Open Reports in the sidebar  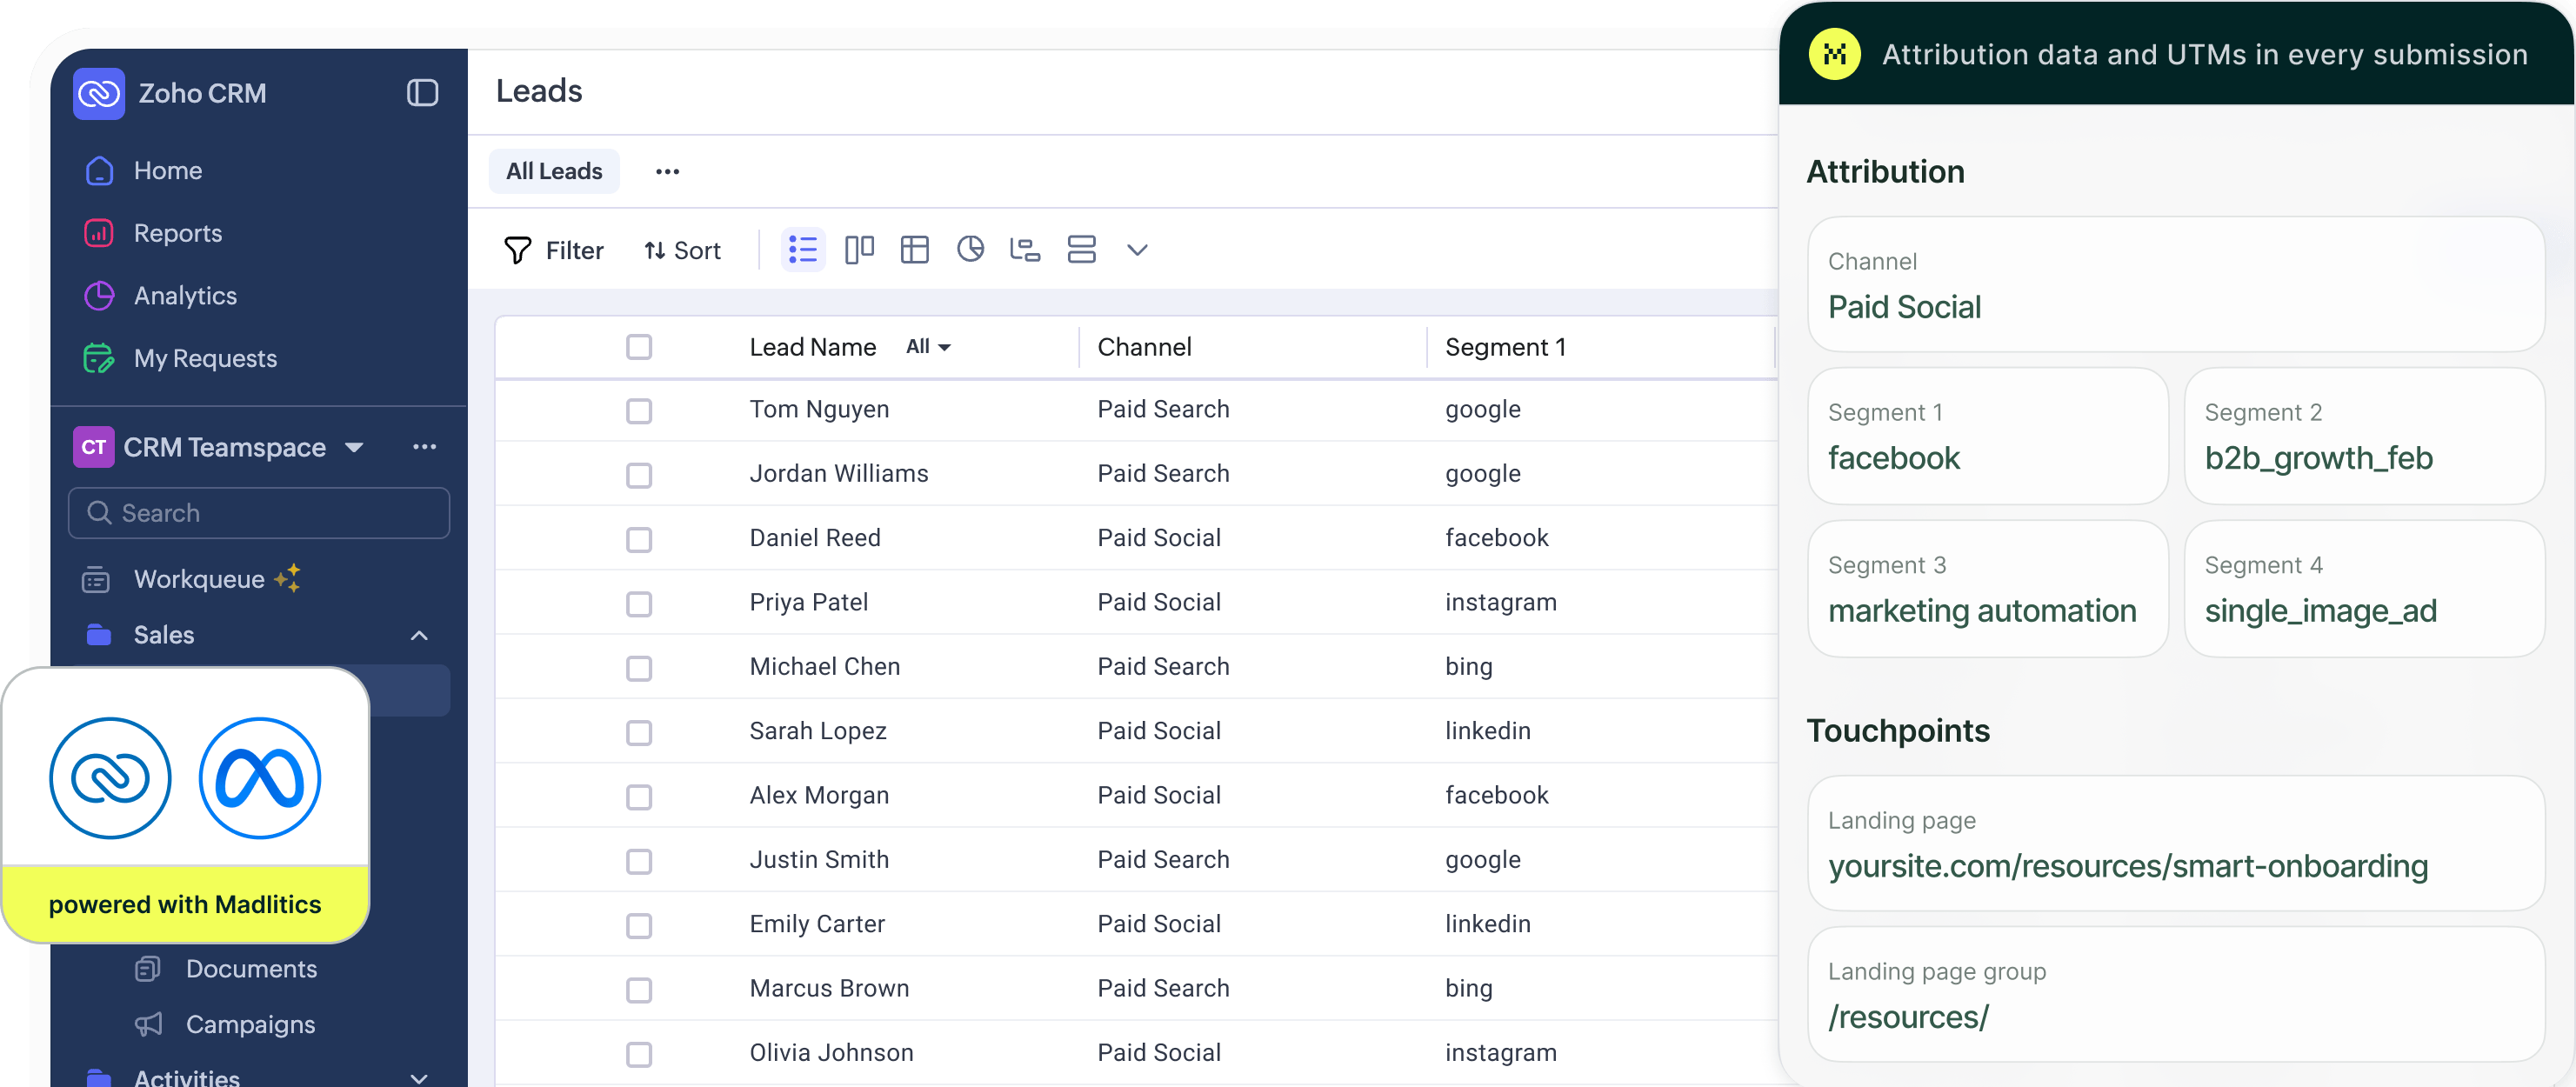click(x=178, y=233)
